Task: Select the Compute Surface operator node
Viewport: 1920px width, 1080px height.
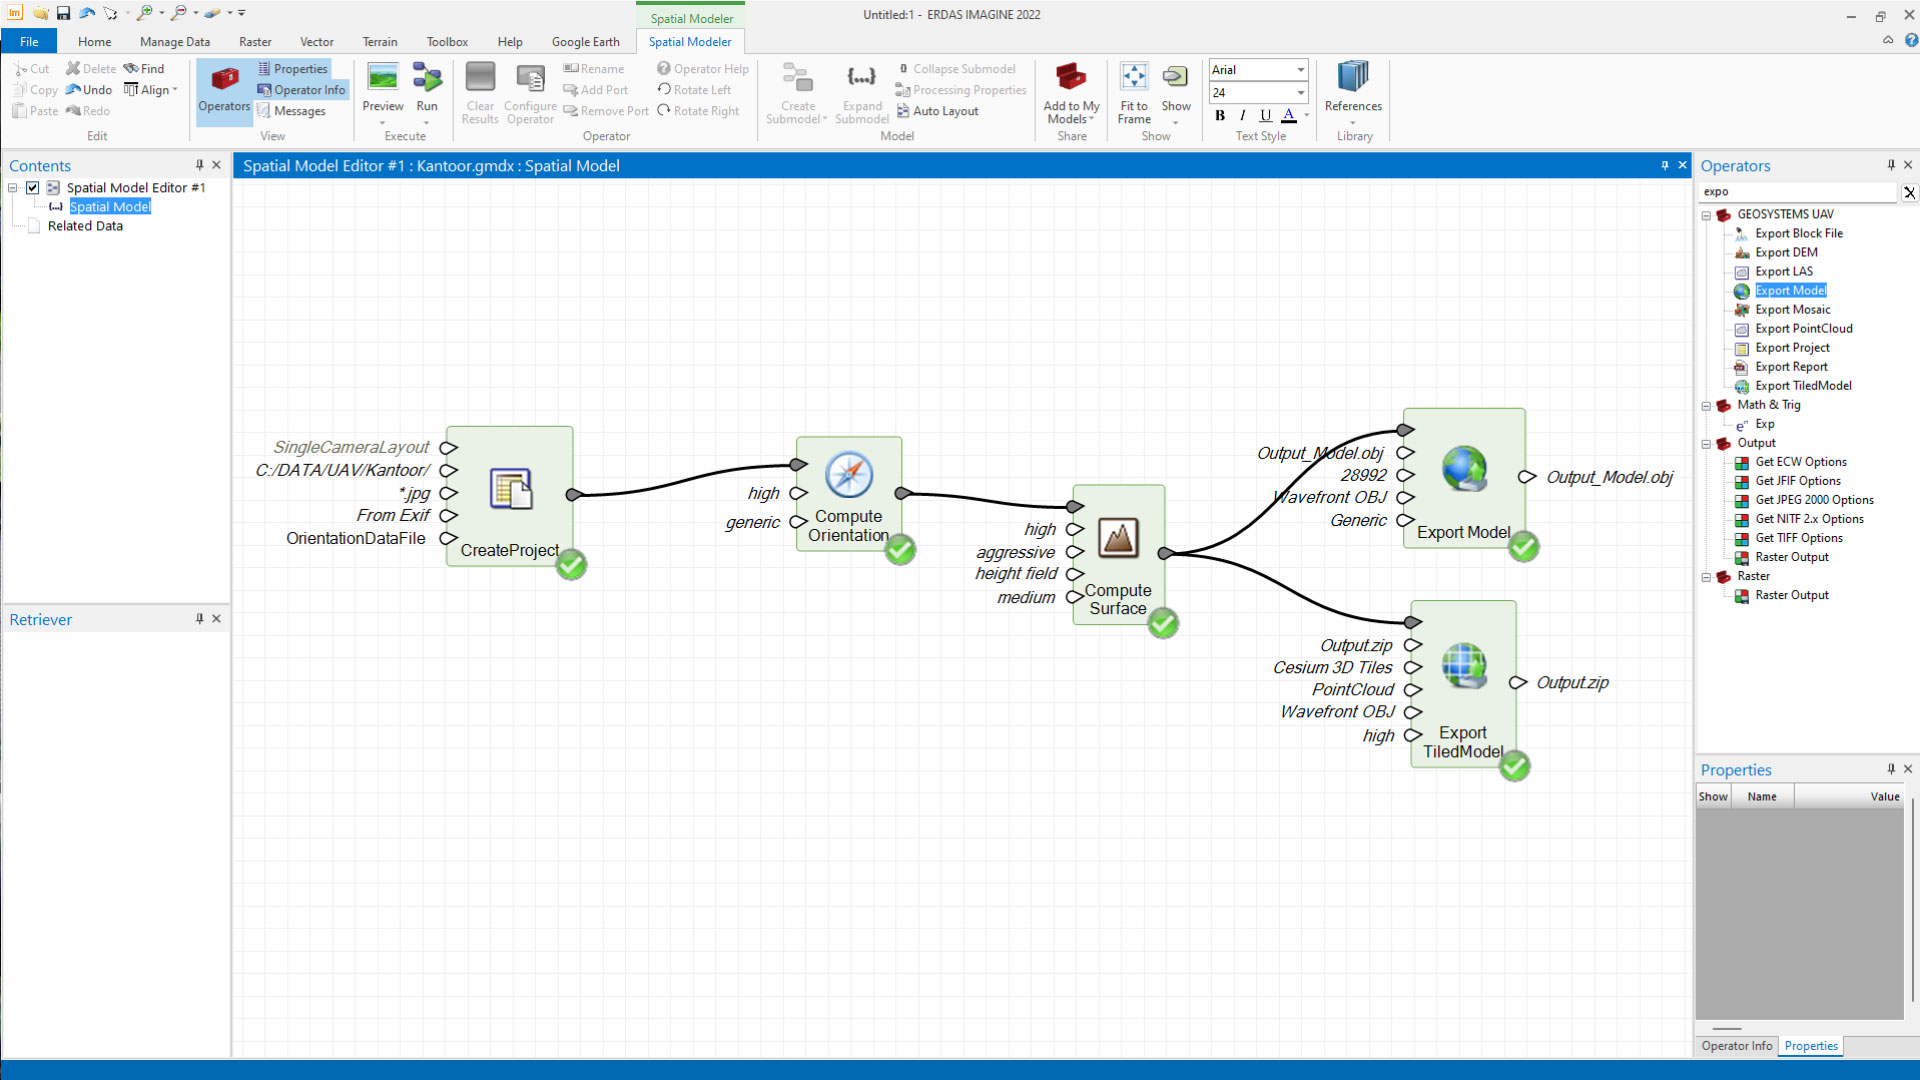Action: [1118, 555]
